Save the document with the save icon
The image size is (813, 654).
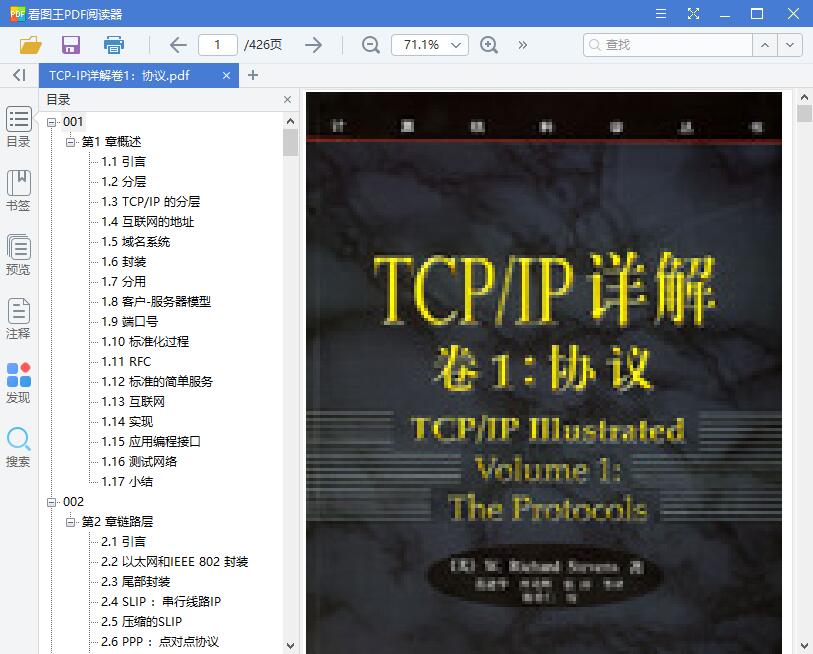pos(70,45)
